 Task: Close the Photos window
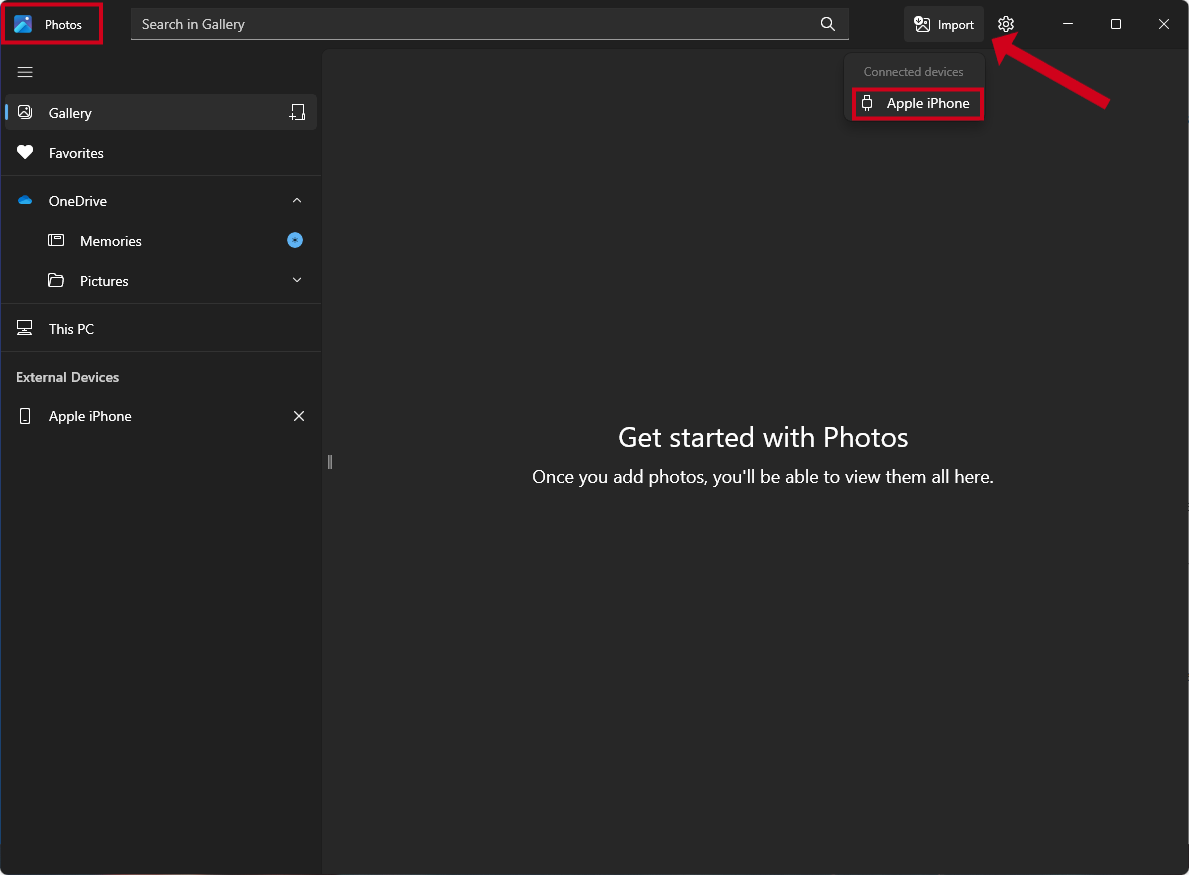coord(1164,24)
